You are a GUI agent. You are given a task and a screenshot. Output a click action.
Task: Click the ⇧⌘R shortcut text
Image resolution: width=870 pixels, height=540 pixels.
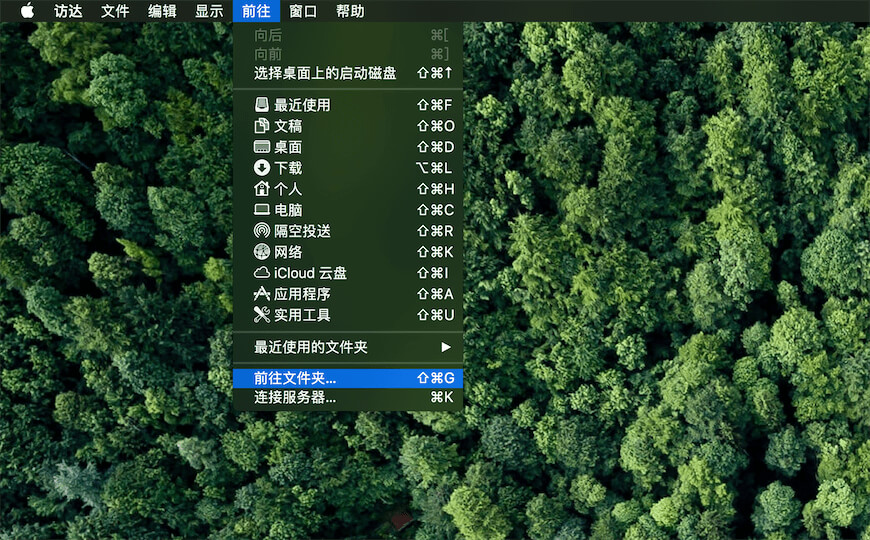(436, 231)
